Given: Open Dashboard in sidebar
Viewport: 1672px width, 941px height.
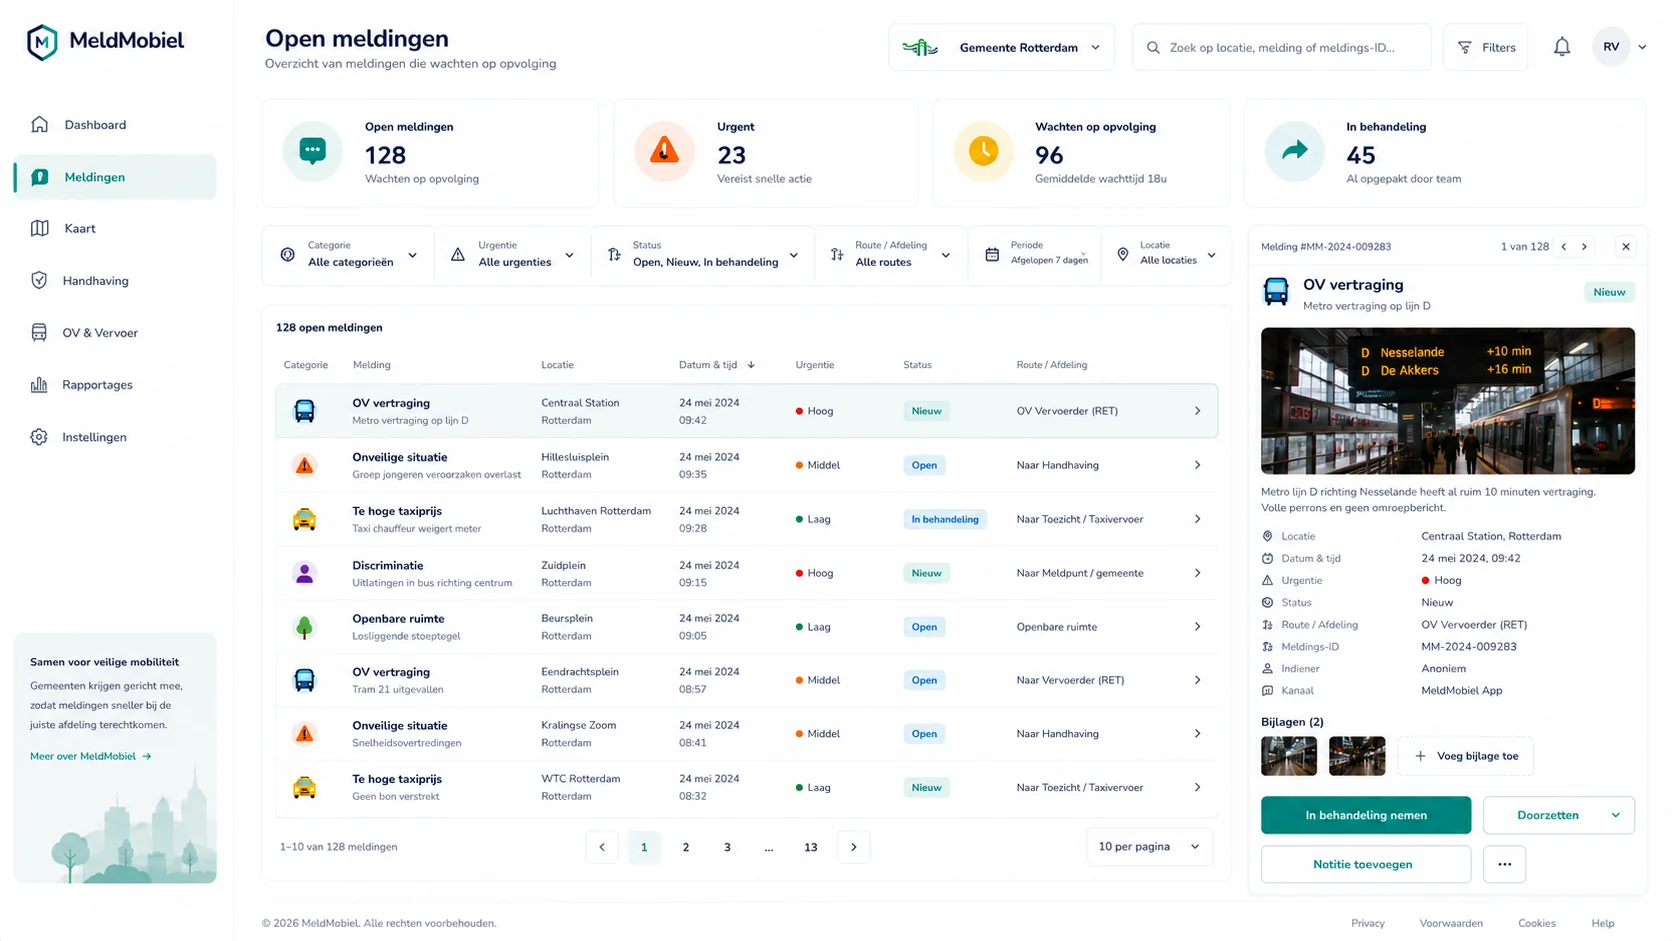Looking at the screenshot, I should pos(115,125).
